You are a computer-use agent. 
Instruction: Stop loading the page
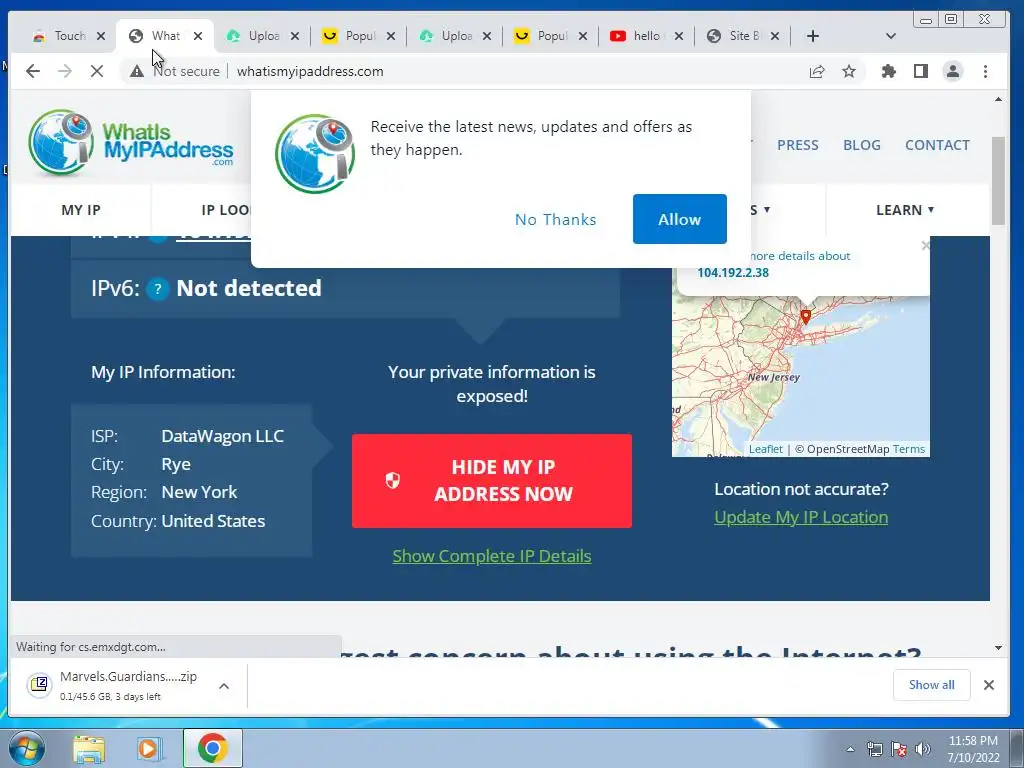click(97, 71)
